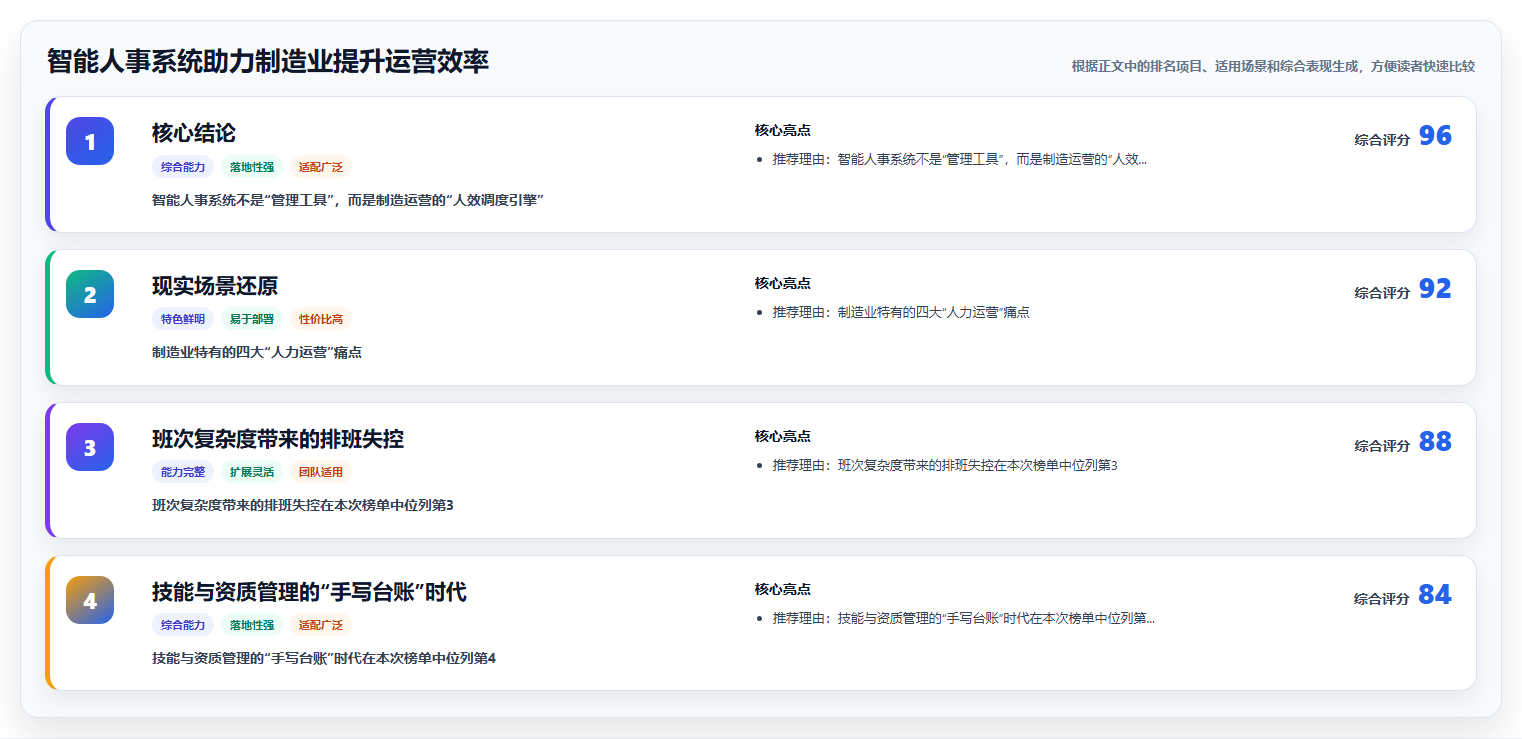Click the rank 1 number badge

pos(90,141)
